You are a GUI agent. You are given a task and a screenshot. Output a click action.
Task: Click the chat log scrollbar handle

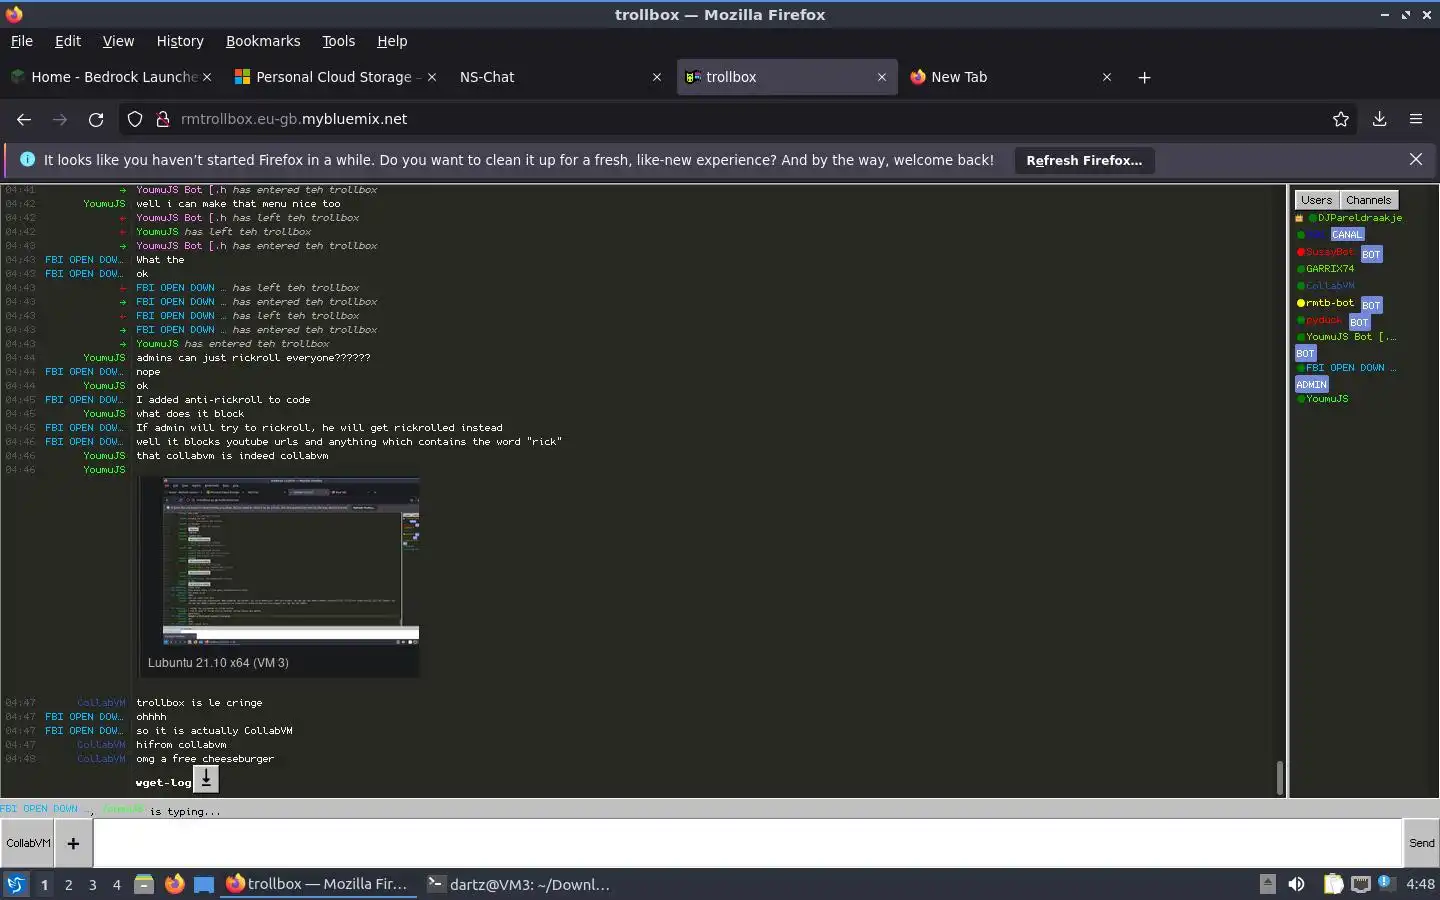coord(1279,778)
